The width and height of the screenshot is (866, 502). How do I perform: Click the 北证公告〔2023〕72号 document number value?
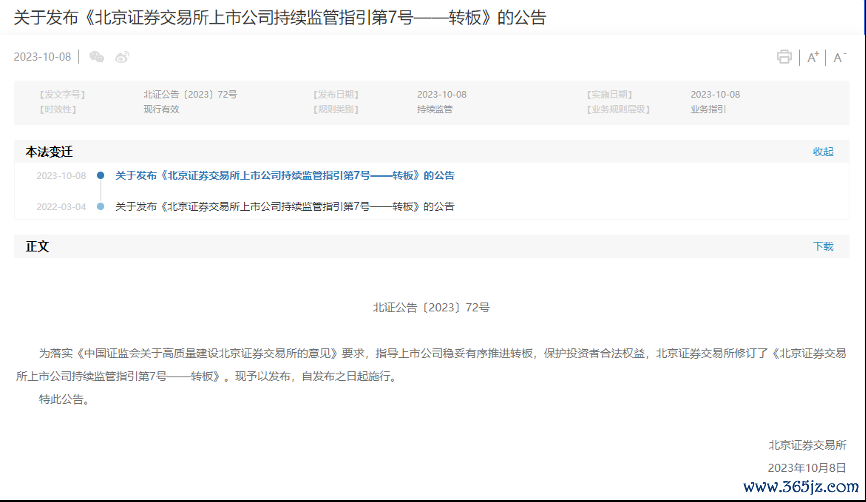click(x=190, y=94)
